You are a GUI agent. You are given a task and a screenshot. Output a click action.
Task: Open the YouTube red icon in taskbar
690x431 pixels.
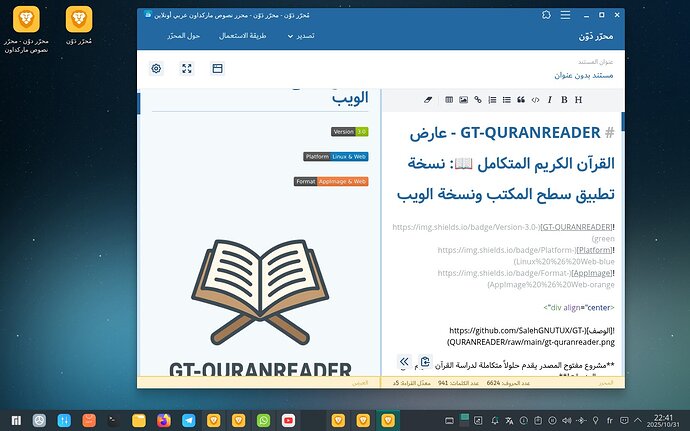288,420
